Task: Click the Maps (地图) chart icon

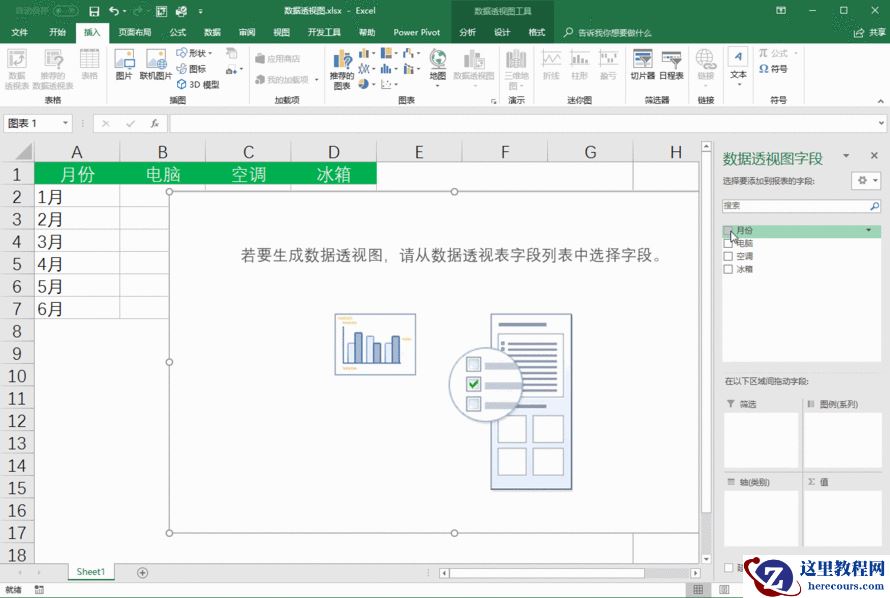Action: tap(438, 67)
